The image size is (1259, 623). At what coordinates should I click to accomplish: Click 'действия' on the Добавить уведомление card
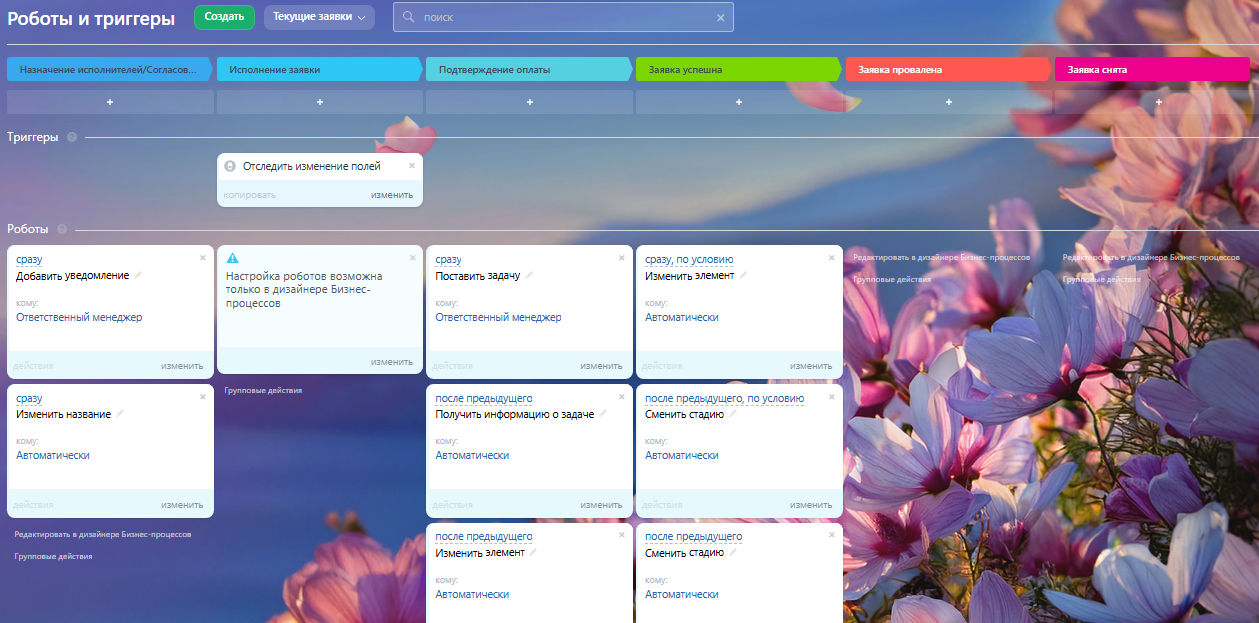[x=33, y=365]
